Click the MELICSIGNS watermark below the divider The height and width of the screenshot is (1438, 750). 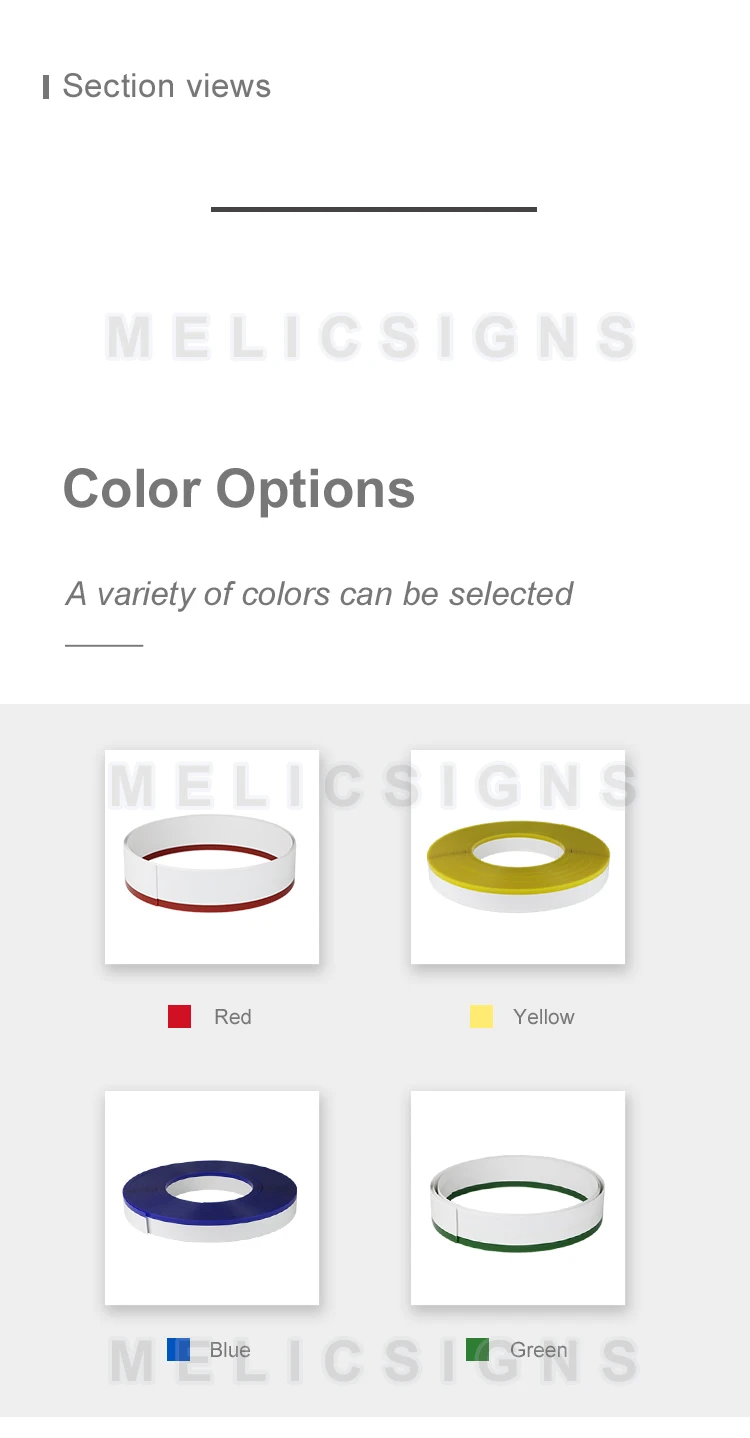(371, 336)
